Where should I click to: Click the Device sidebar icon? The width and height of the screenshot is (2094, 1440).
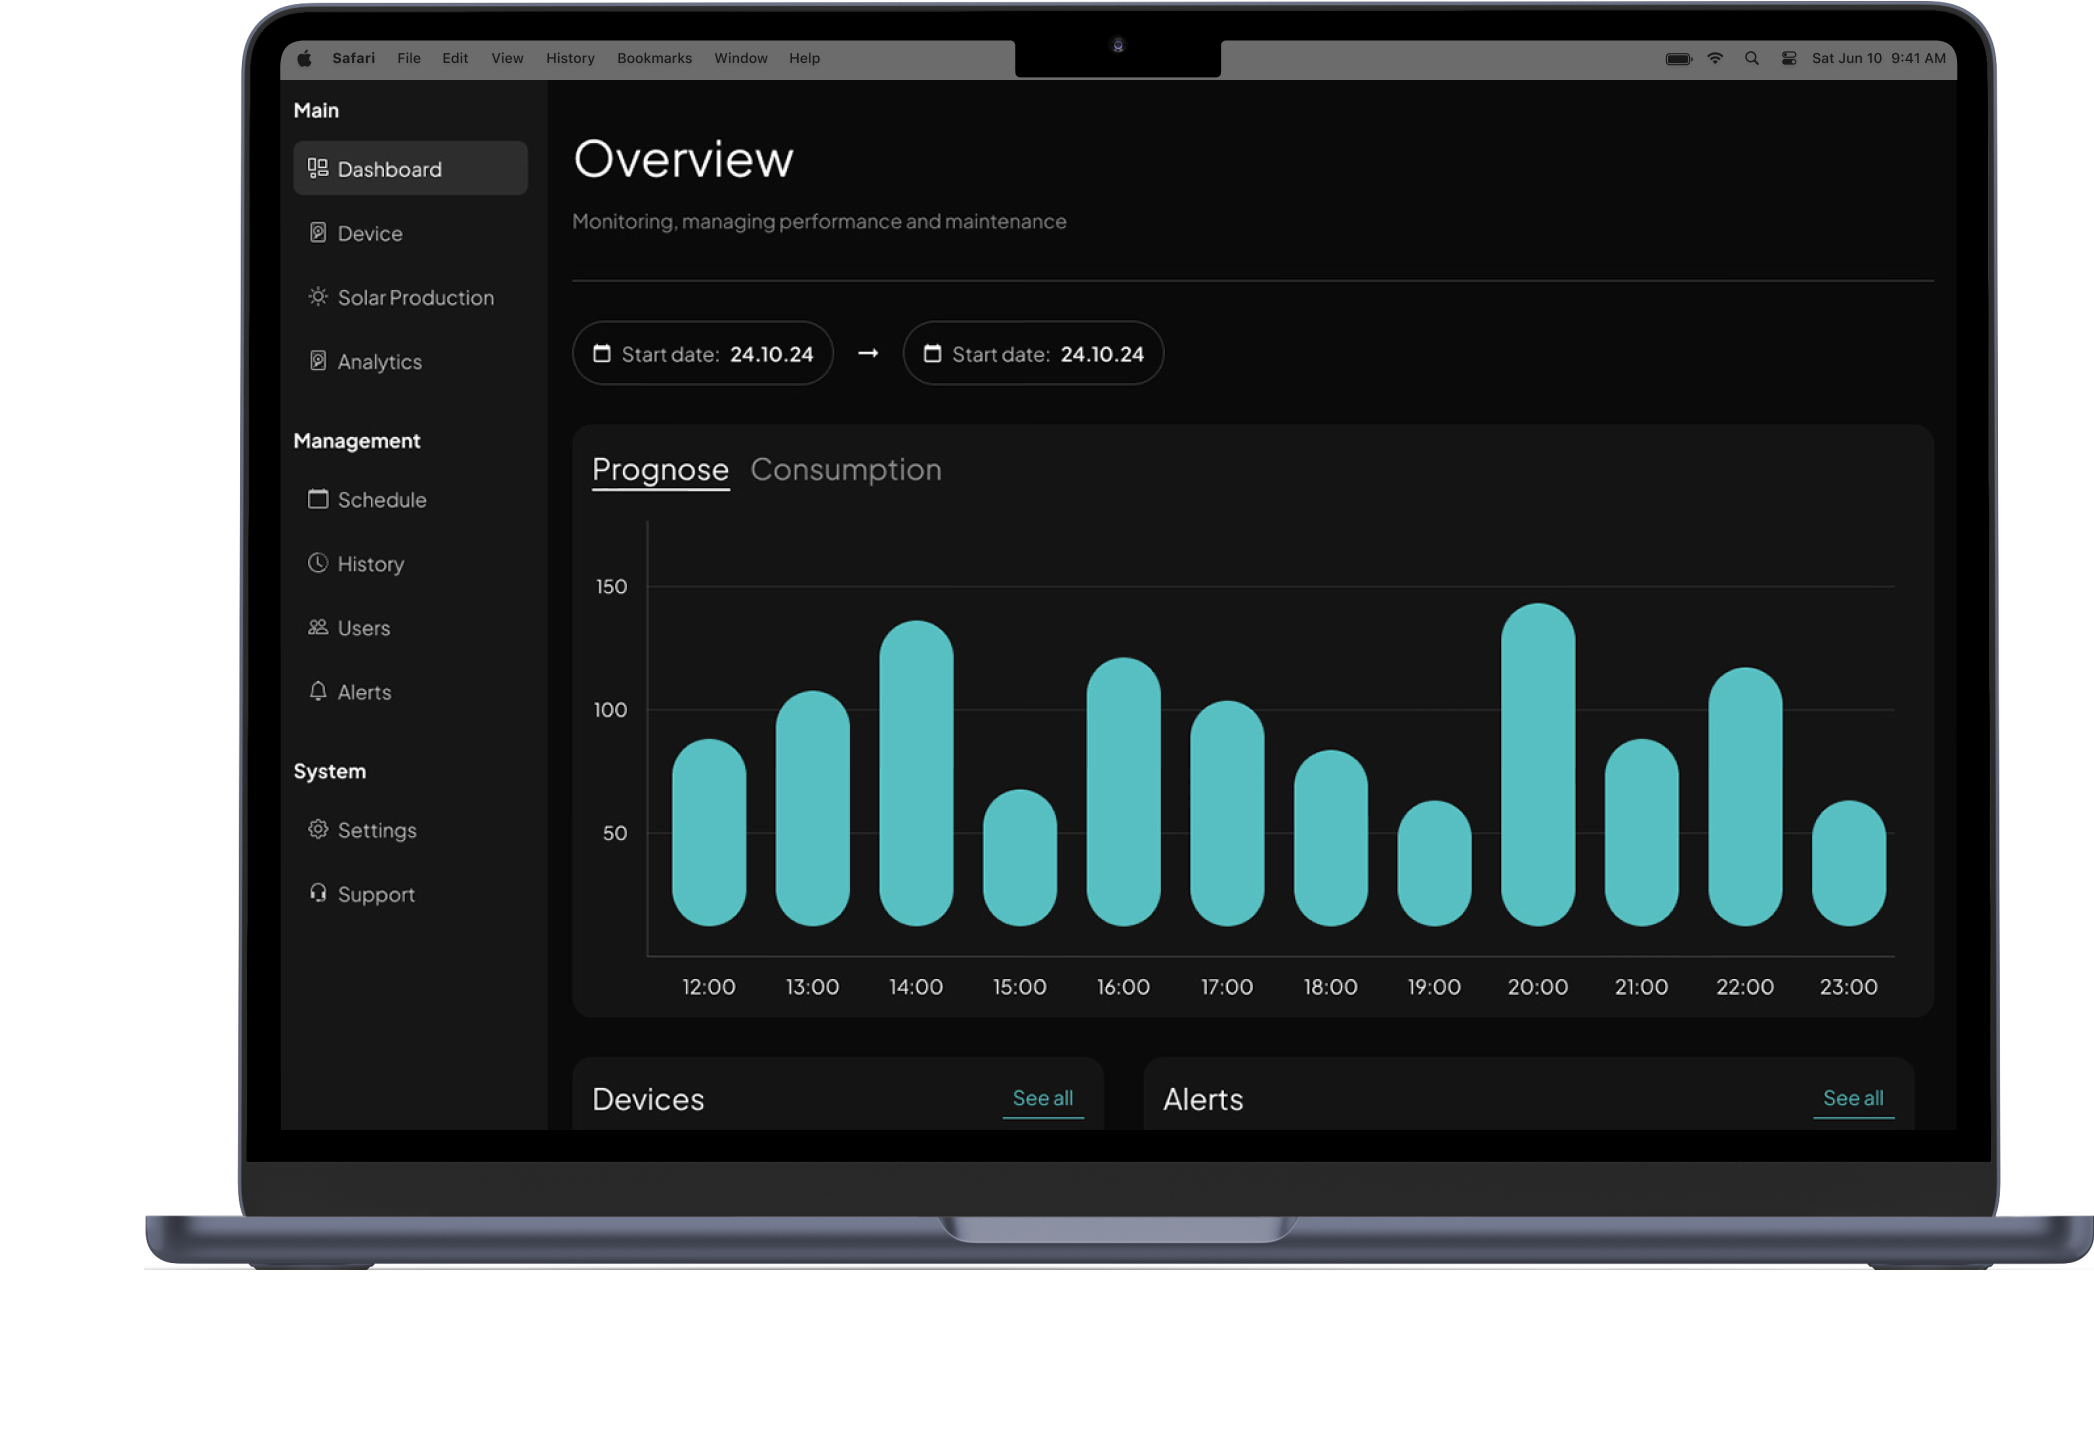point(317,232)
